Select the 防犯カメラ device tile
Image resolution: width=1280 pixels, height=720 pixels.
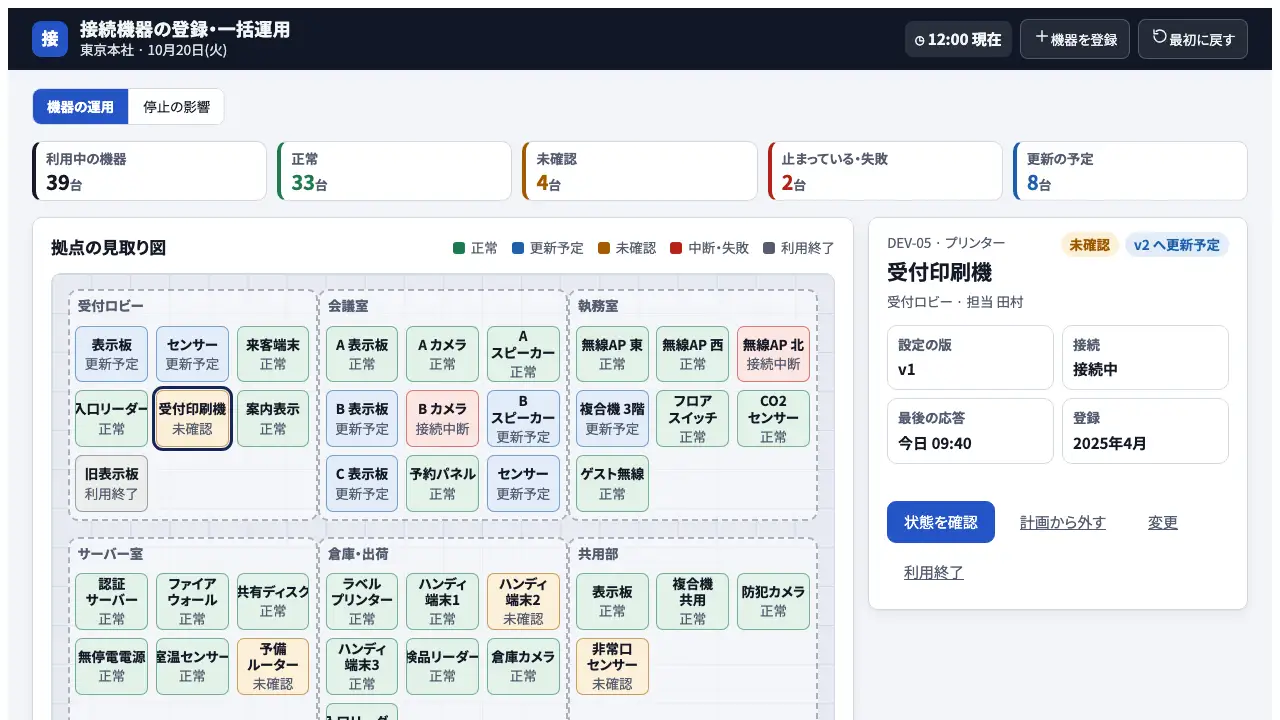click(773, 602)
